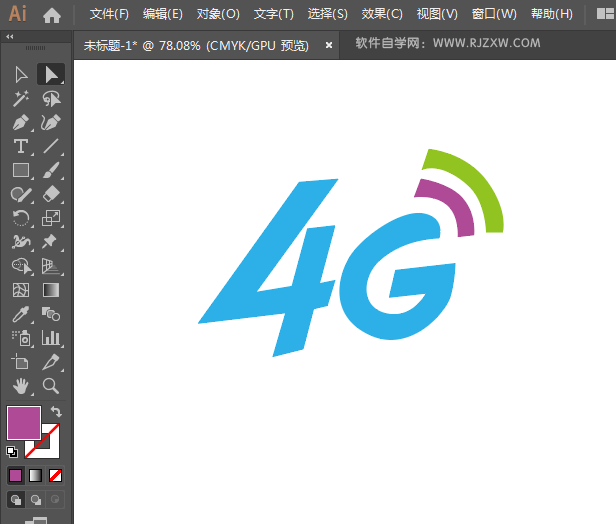
Task: Select the Gradient tool
Action: pyautogui.click(x=51, y=290)
